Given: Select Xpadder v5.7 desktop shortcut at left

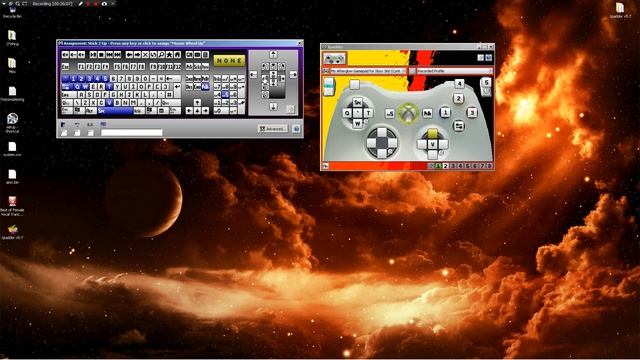Looking at the screenshot, I should pos(12,231).
